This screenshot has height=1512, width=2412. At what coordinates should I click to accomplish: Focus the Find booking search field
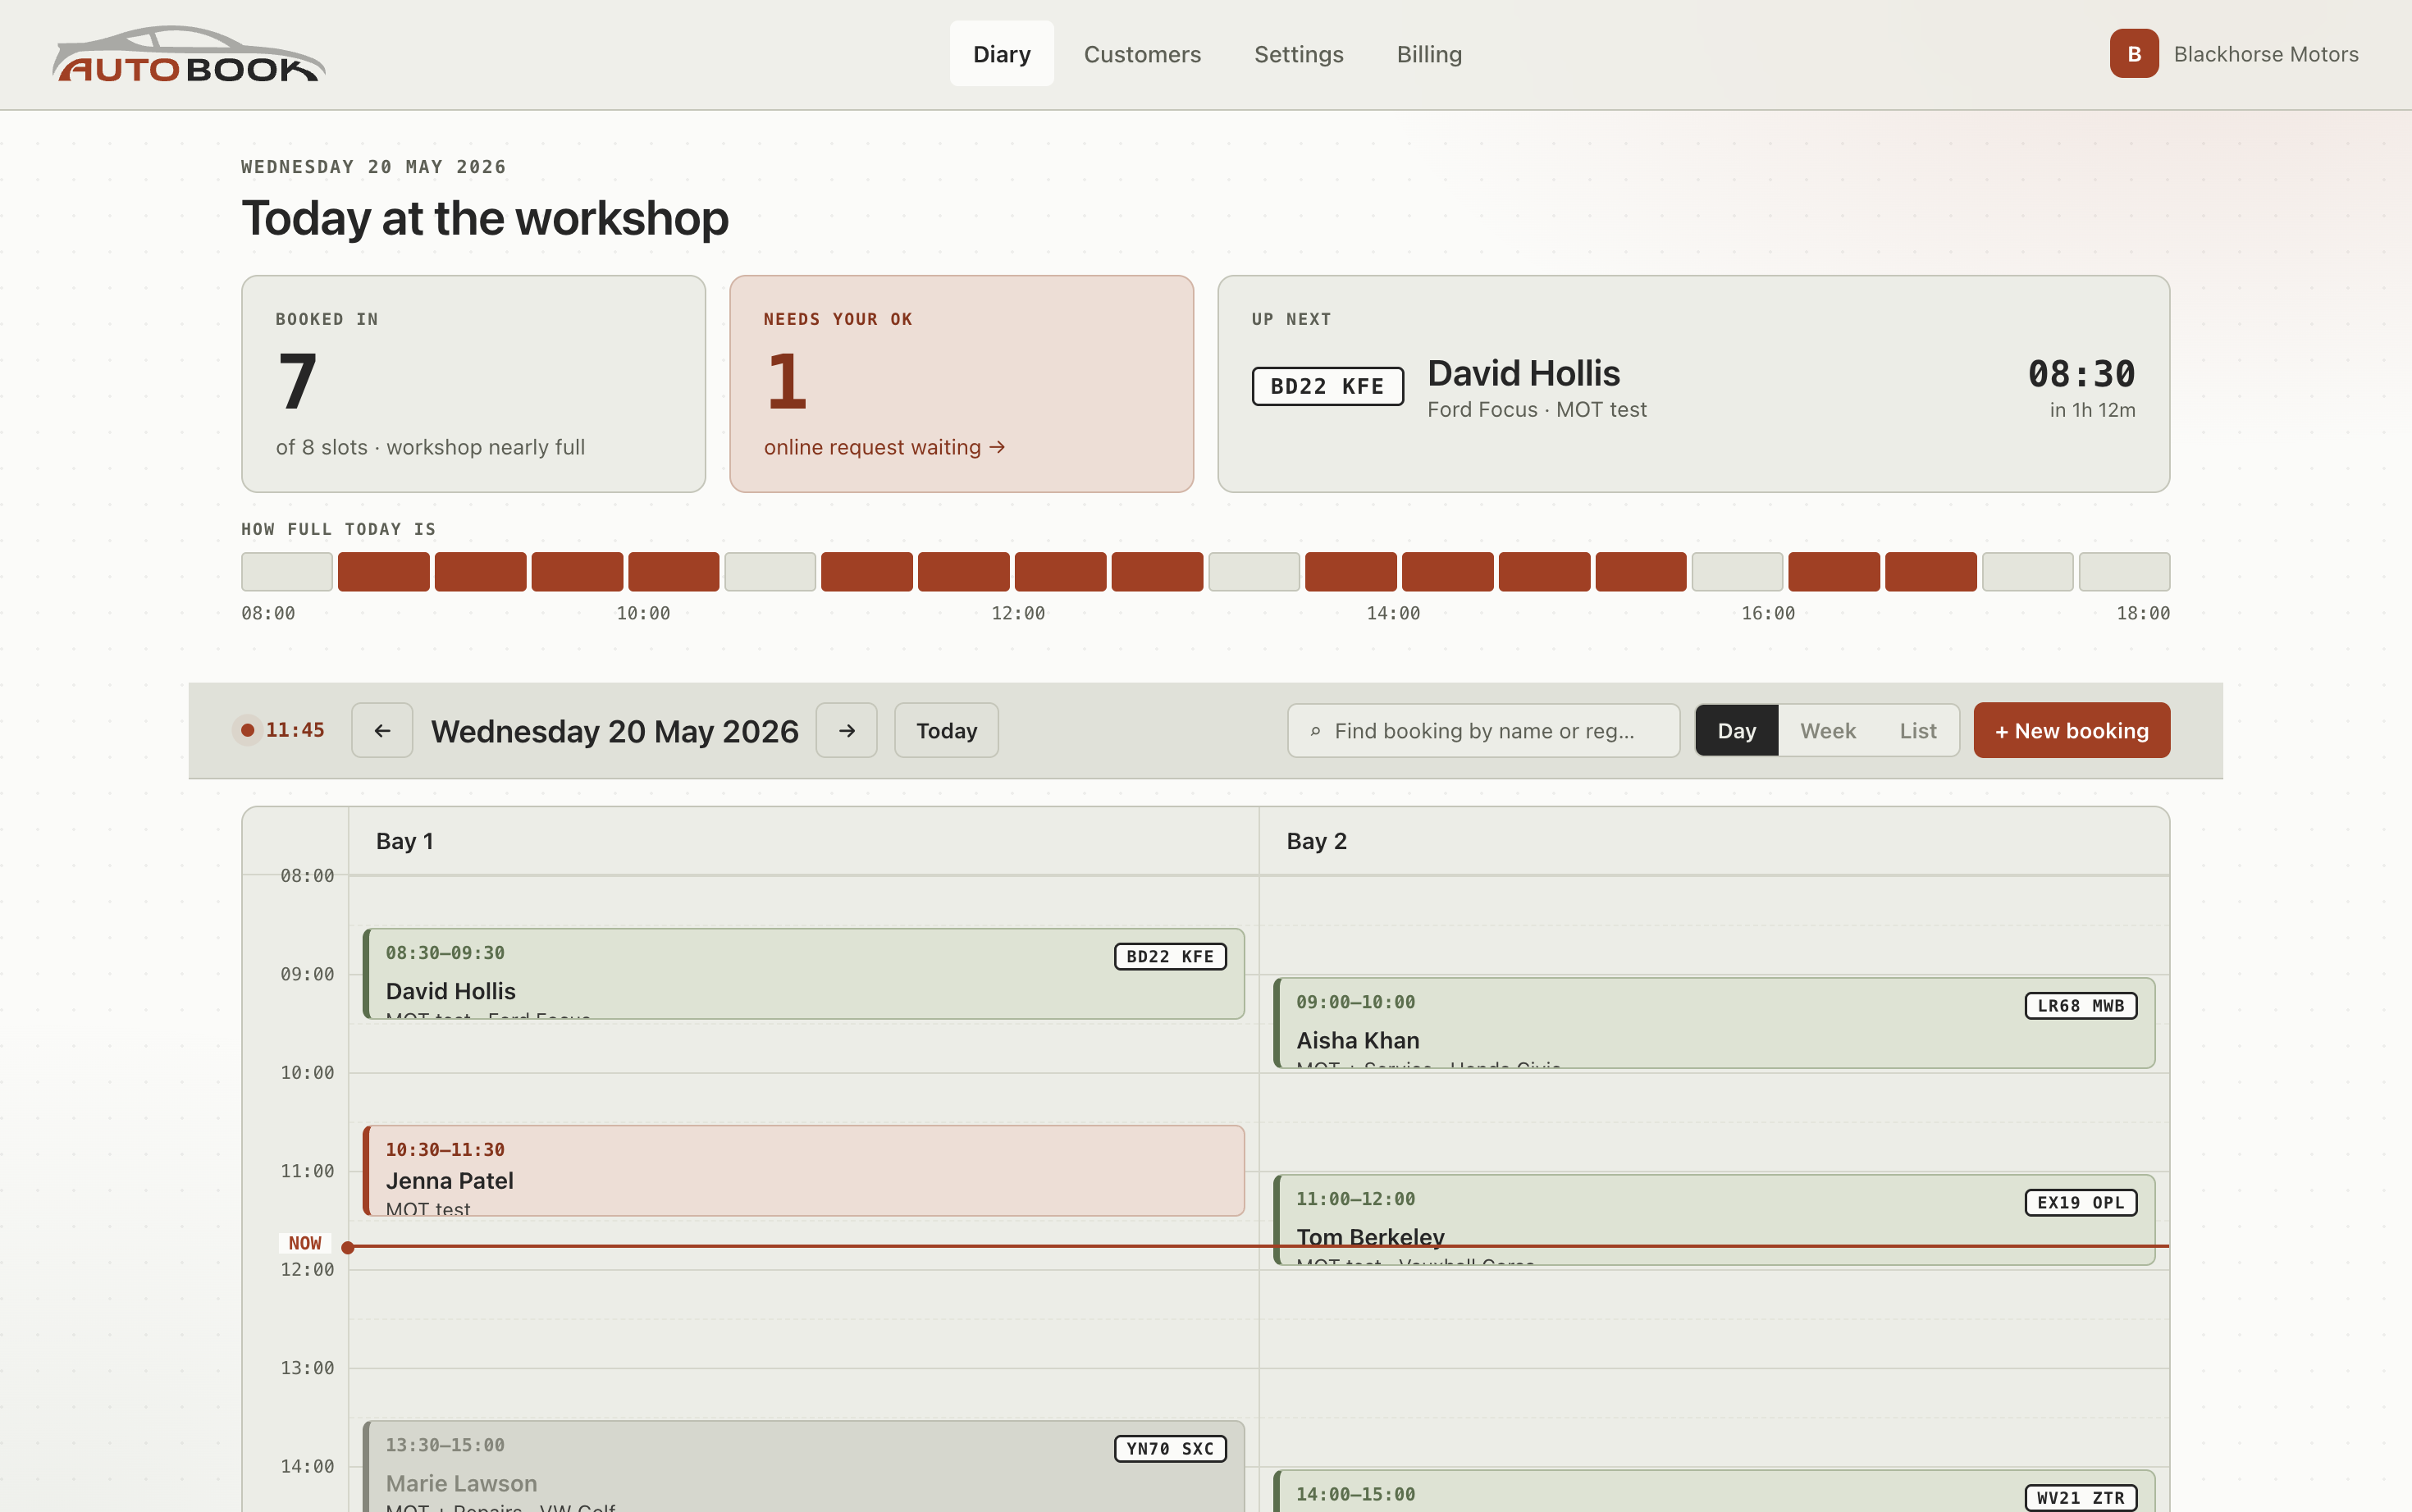point(1484,731)
